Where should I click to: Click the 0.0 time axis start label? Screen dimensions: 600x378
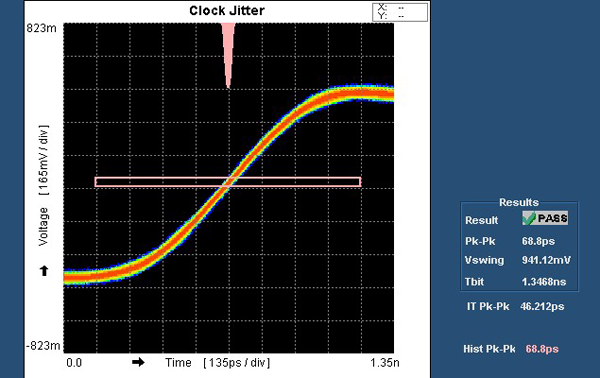point(74,362)
